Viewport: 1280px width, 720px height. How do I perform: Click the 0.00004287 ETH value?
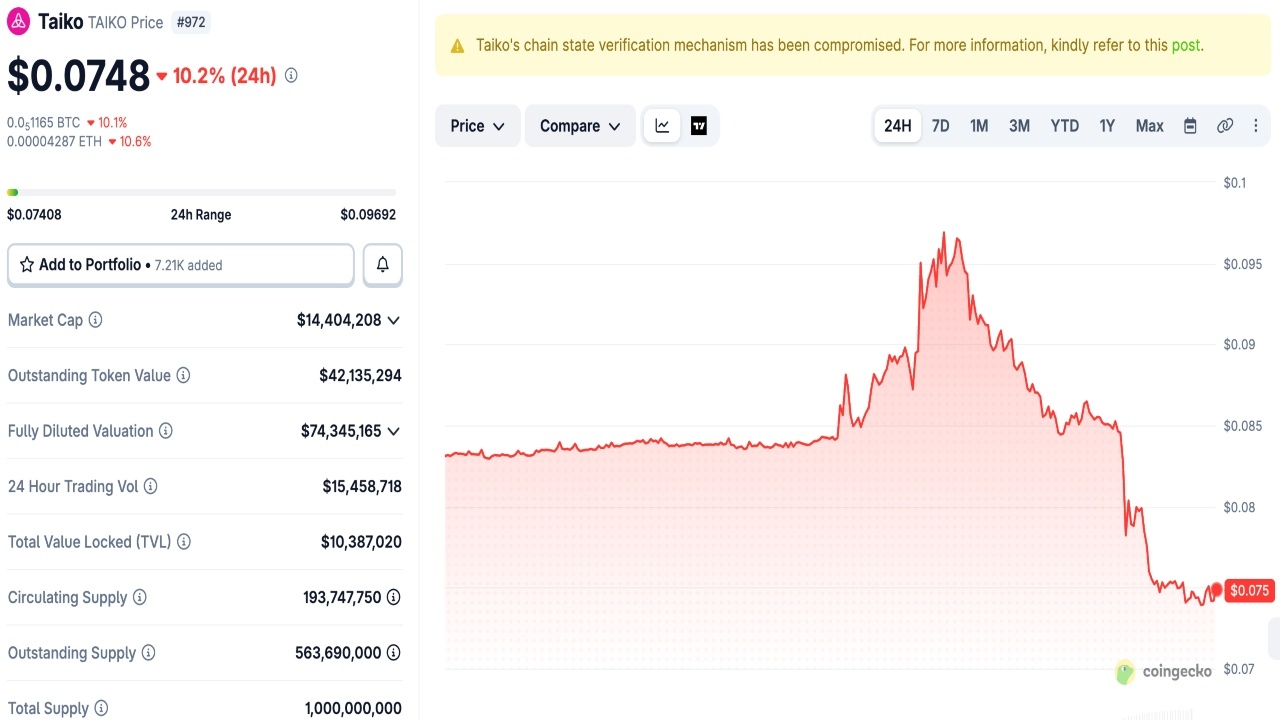pyautogui.click(x=54, y=141)
